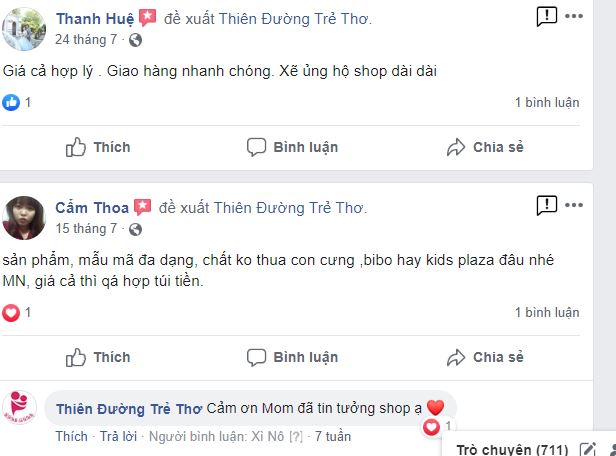
Task: Open Cẩm Thoa's profile picture
Action: point(24,218)
